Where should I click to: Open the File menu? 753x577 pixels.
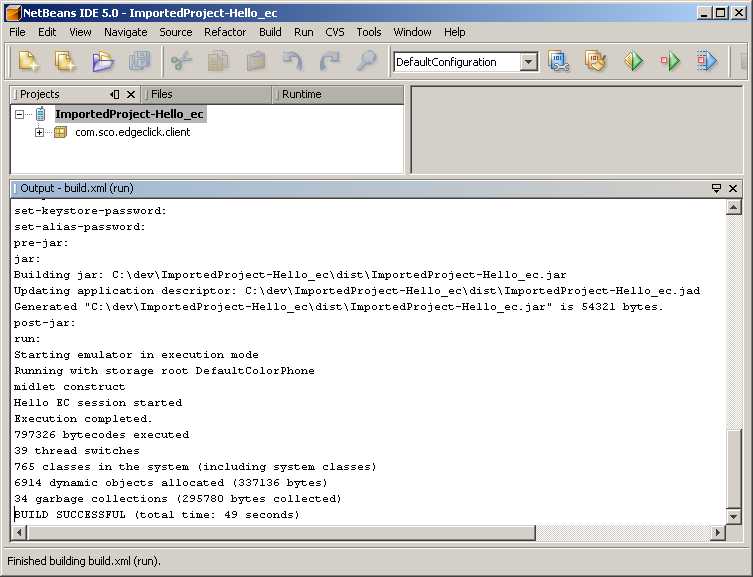(17, 32)
